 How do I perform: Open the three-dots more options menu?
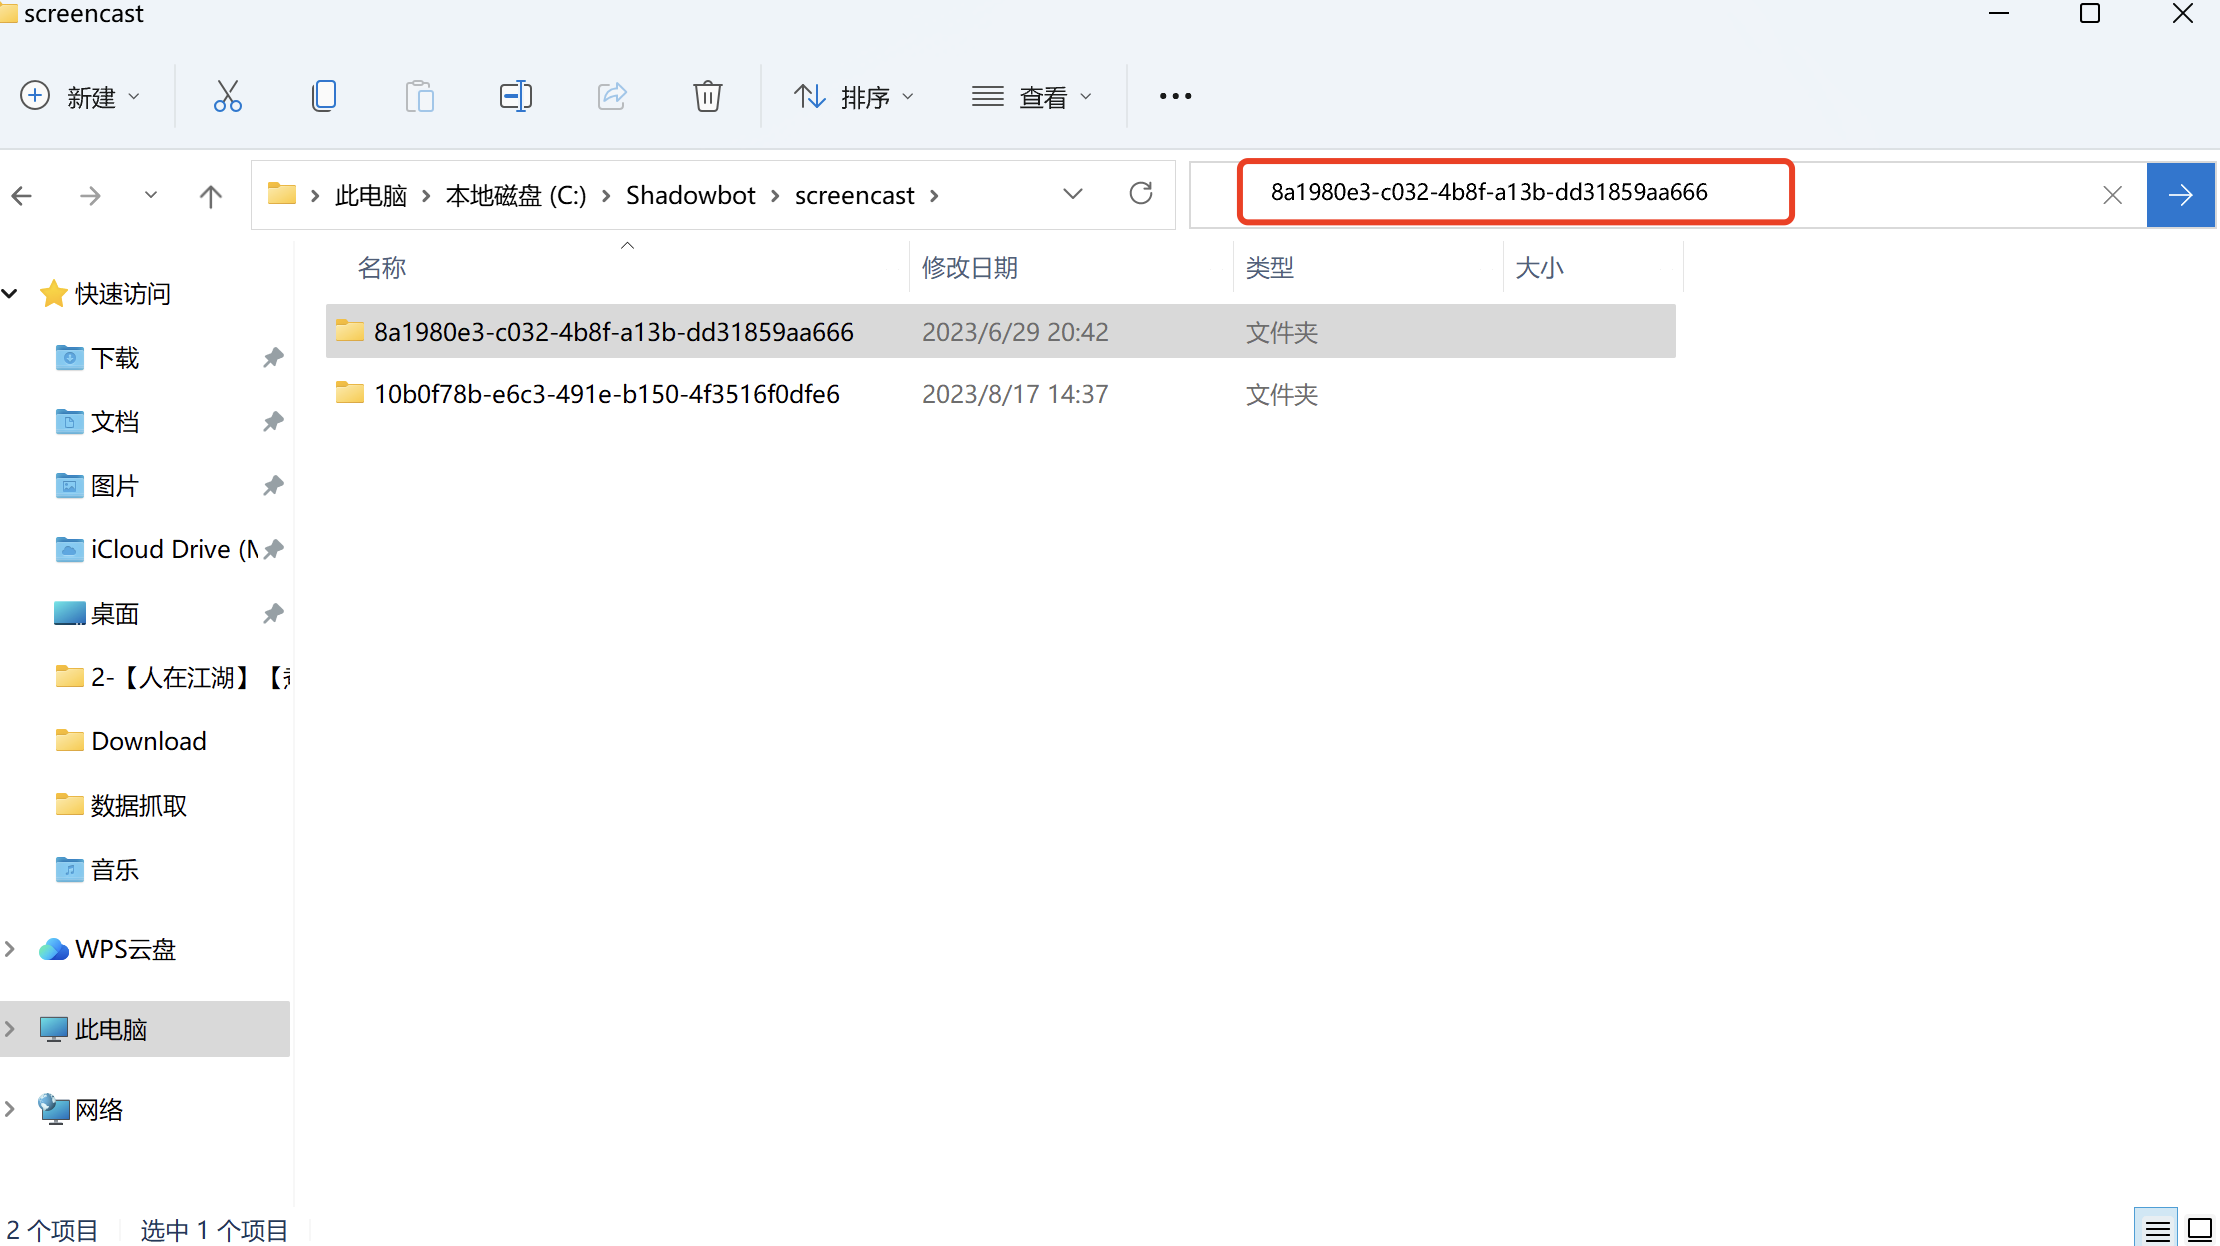(1175, 96)
